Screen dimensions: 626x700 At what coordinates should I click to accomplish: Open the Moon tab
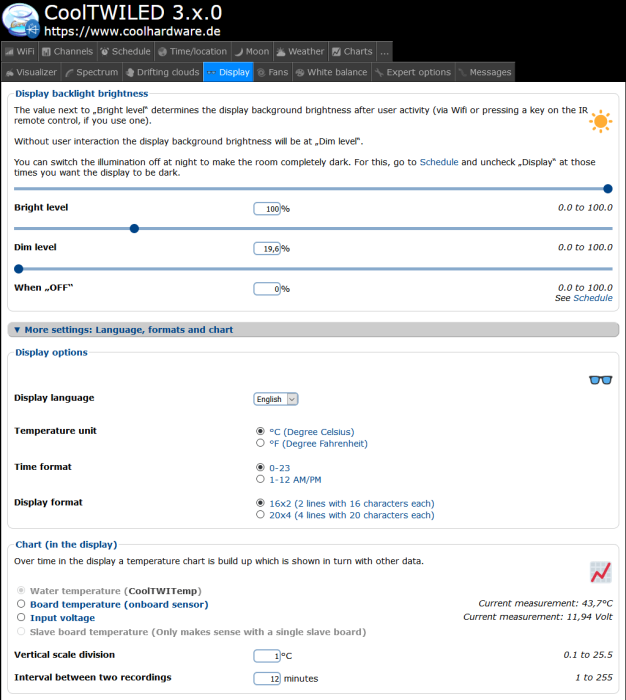(x=251, y=51)
